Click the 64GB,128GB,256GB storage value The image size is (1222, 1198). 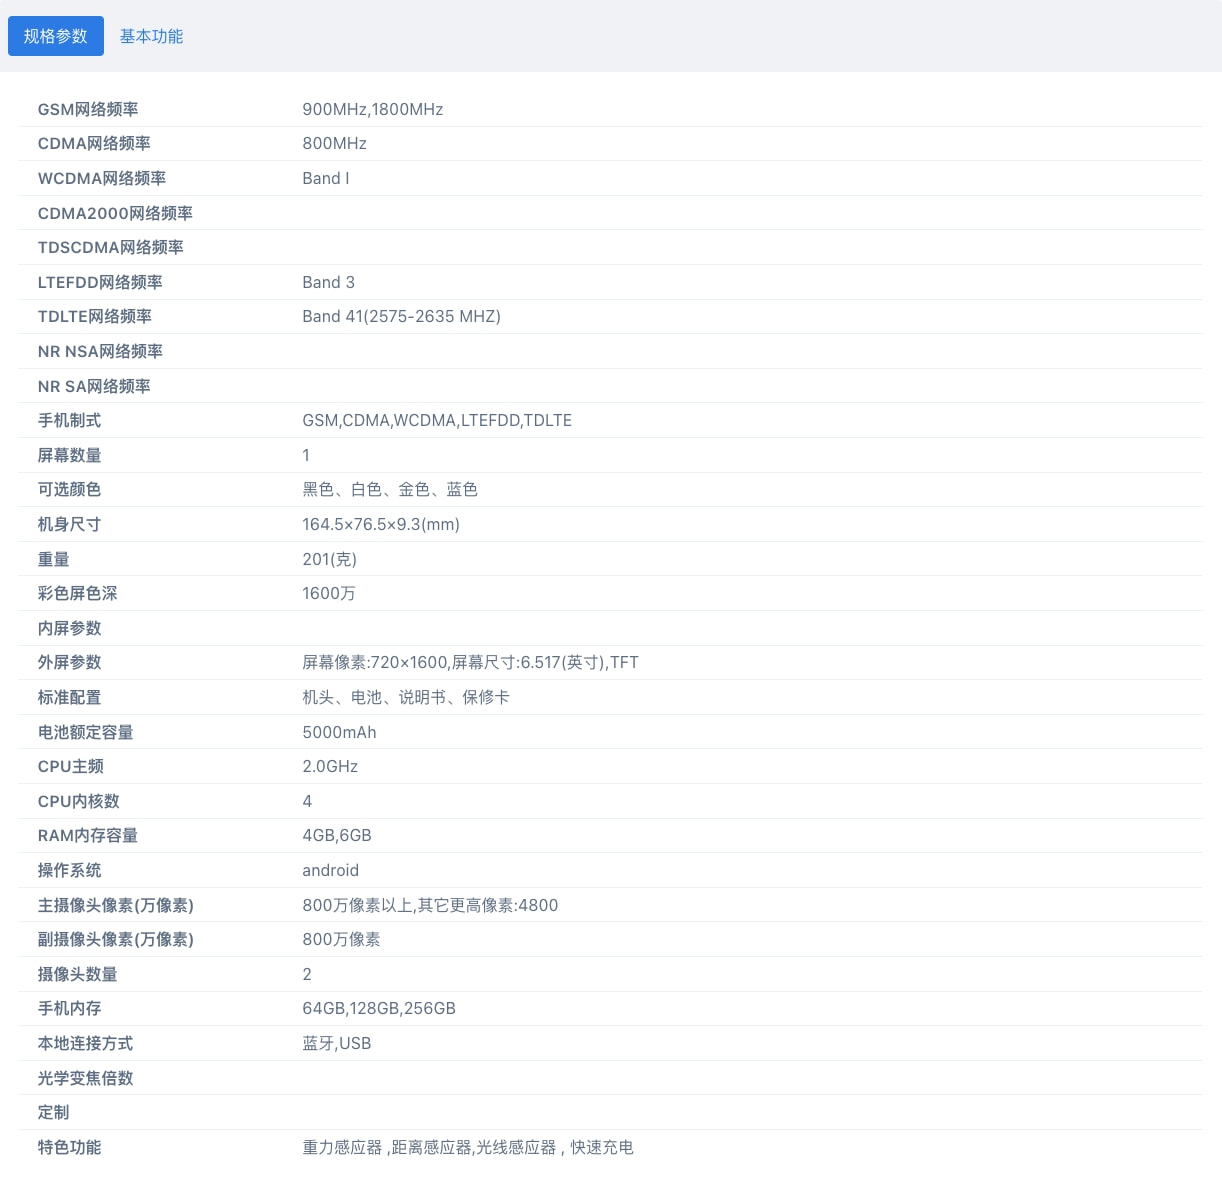click(x=379, y=1008)
